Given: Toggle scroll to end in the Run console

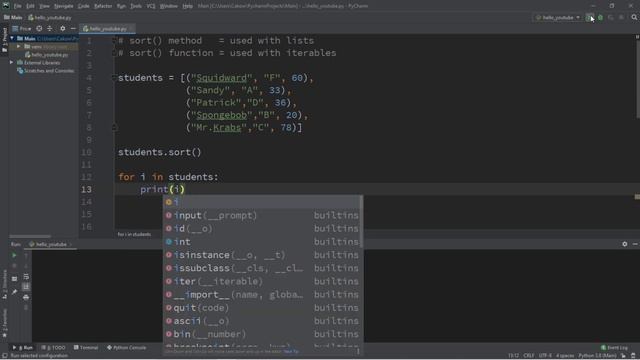Looking at the screenshot, I should (26, 287).
